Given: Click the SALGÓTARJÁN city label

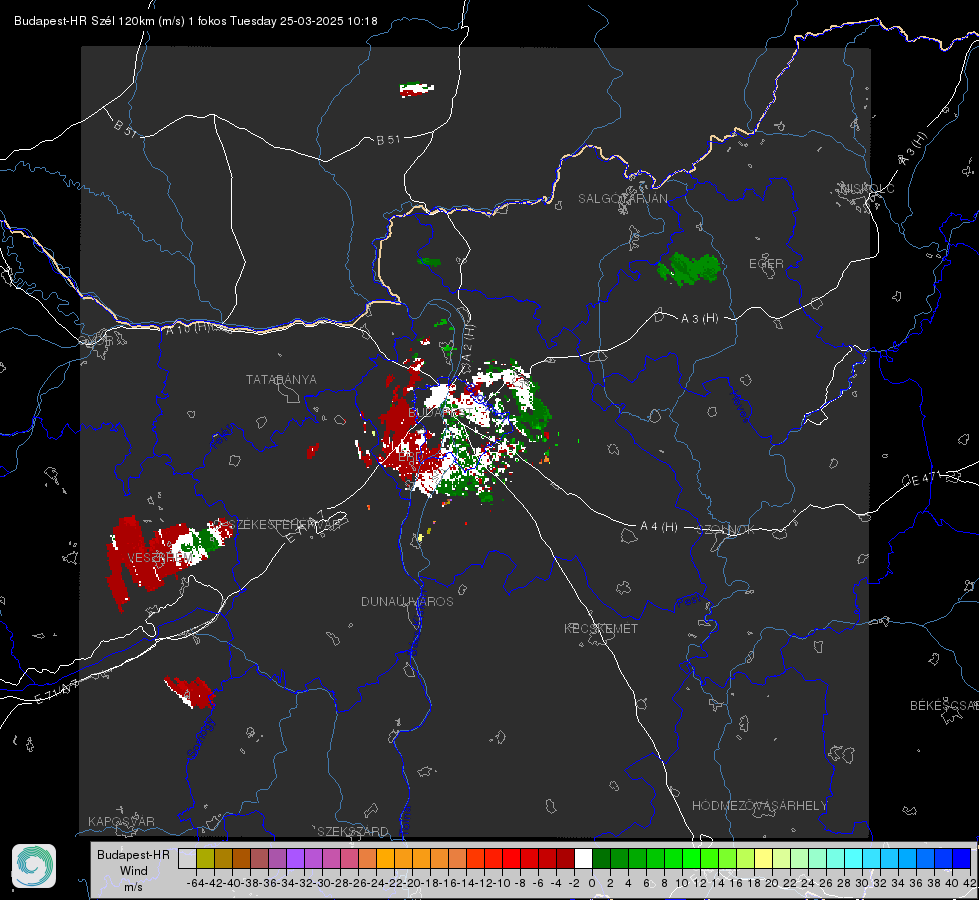Looking at the screenshot, I should [622, 199].
